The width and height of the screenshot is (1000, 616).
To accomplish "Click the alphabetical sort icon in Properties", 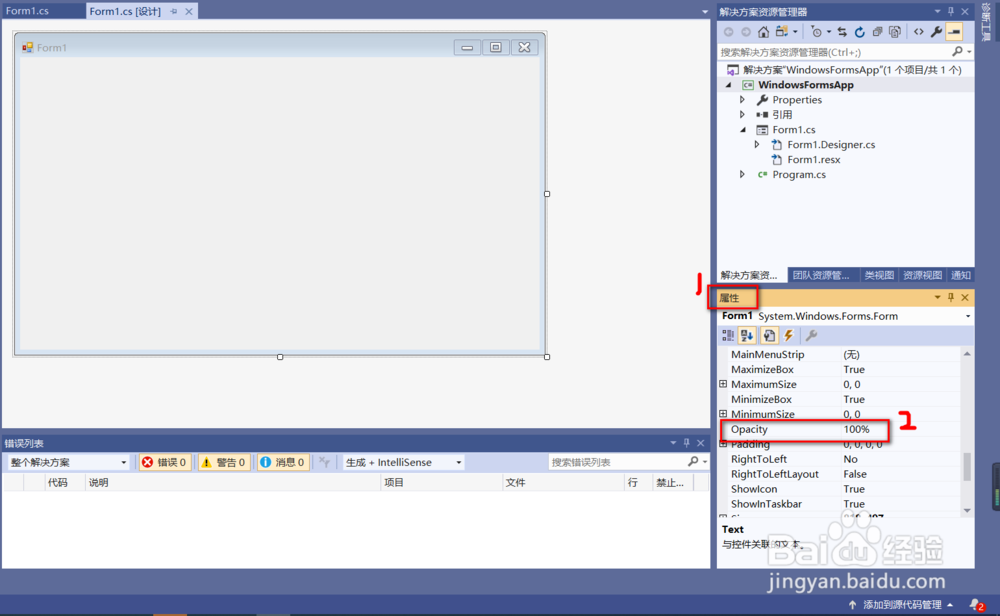I will (x=747, y=335).
